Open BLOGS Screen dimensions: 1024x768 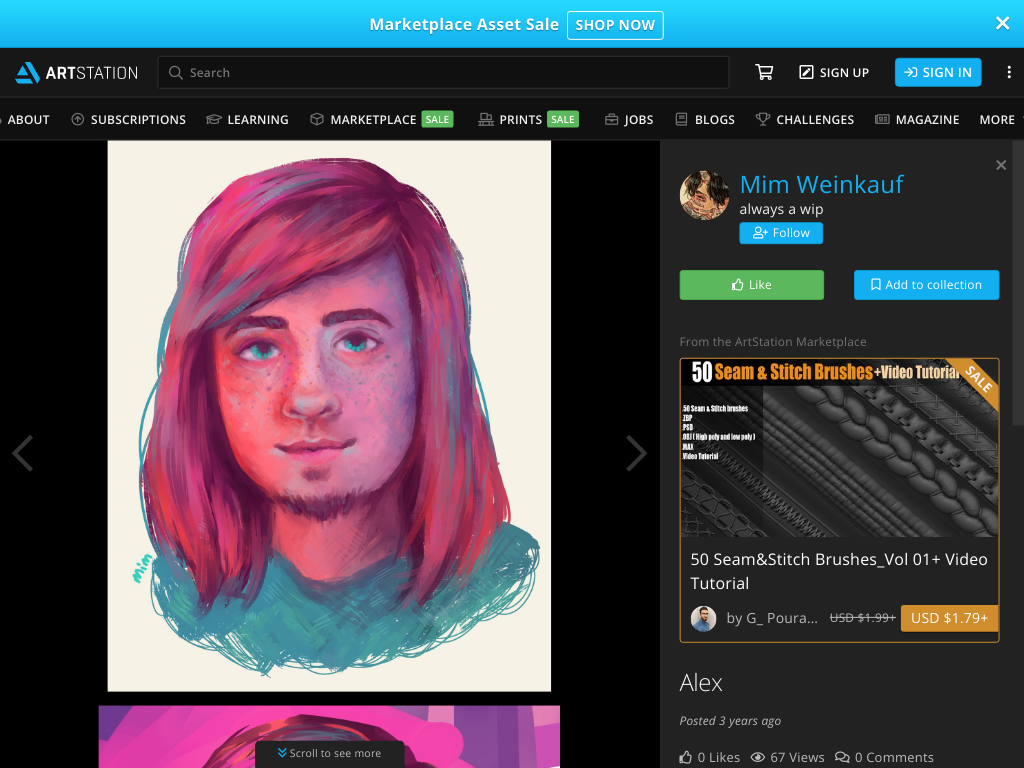click(x=705, y=120)
